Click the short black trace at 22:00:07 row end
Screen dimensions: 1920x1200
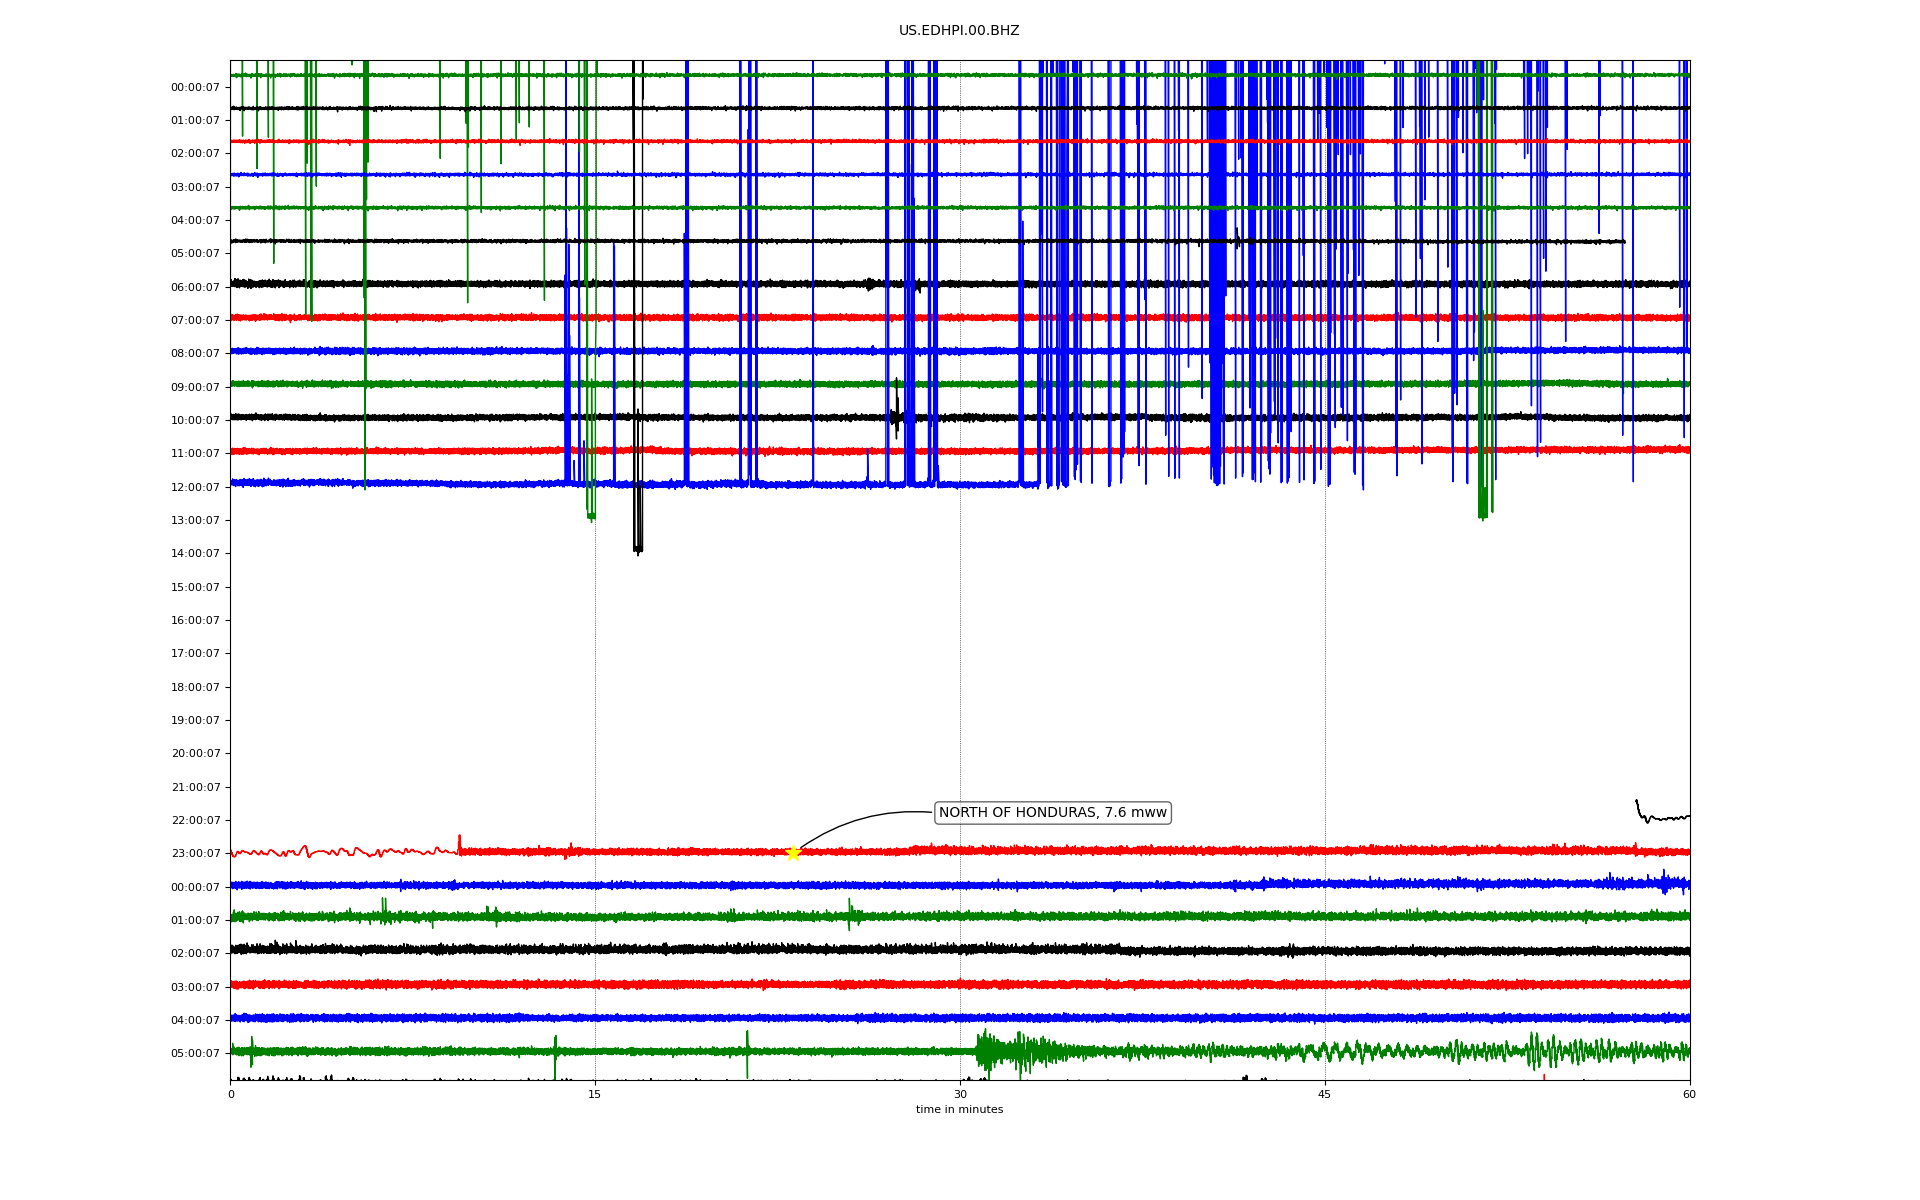(x=1660, y=817)
